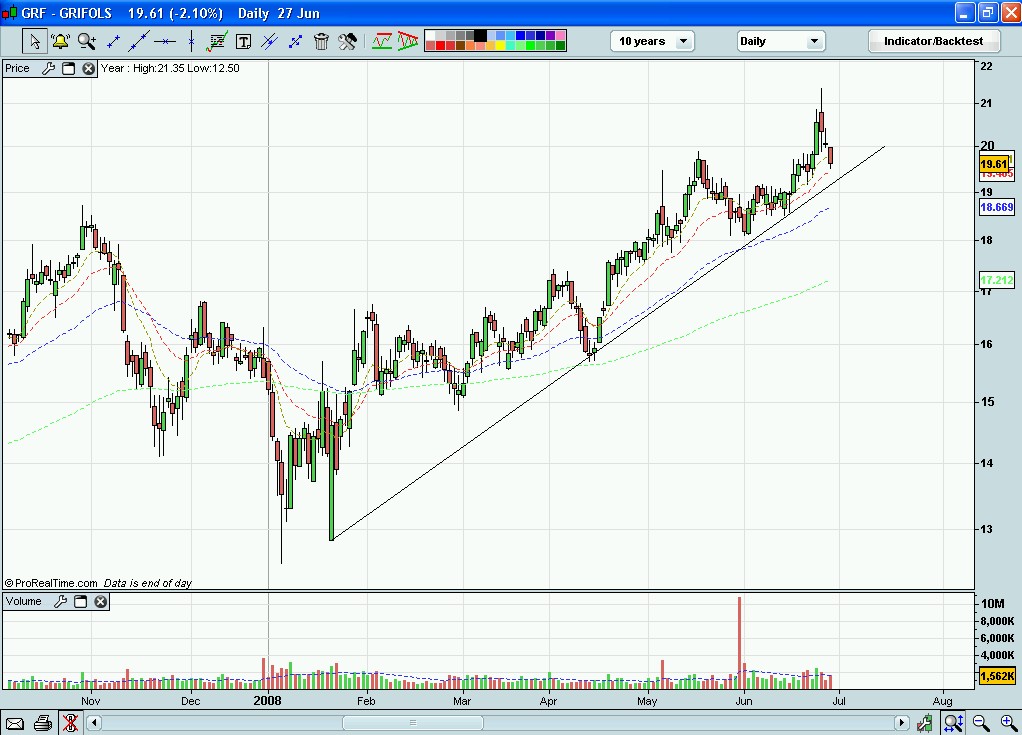This screenshot has width=1022, height=735.
Task: Select the arrow cursor tool
Action: click(x=35, y=41)
